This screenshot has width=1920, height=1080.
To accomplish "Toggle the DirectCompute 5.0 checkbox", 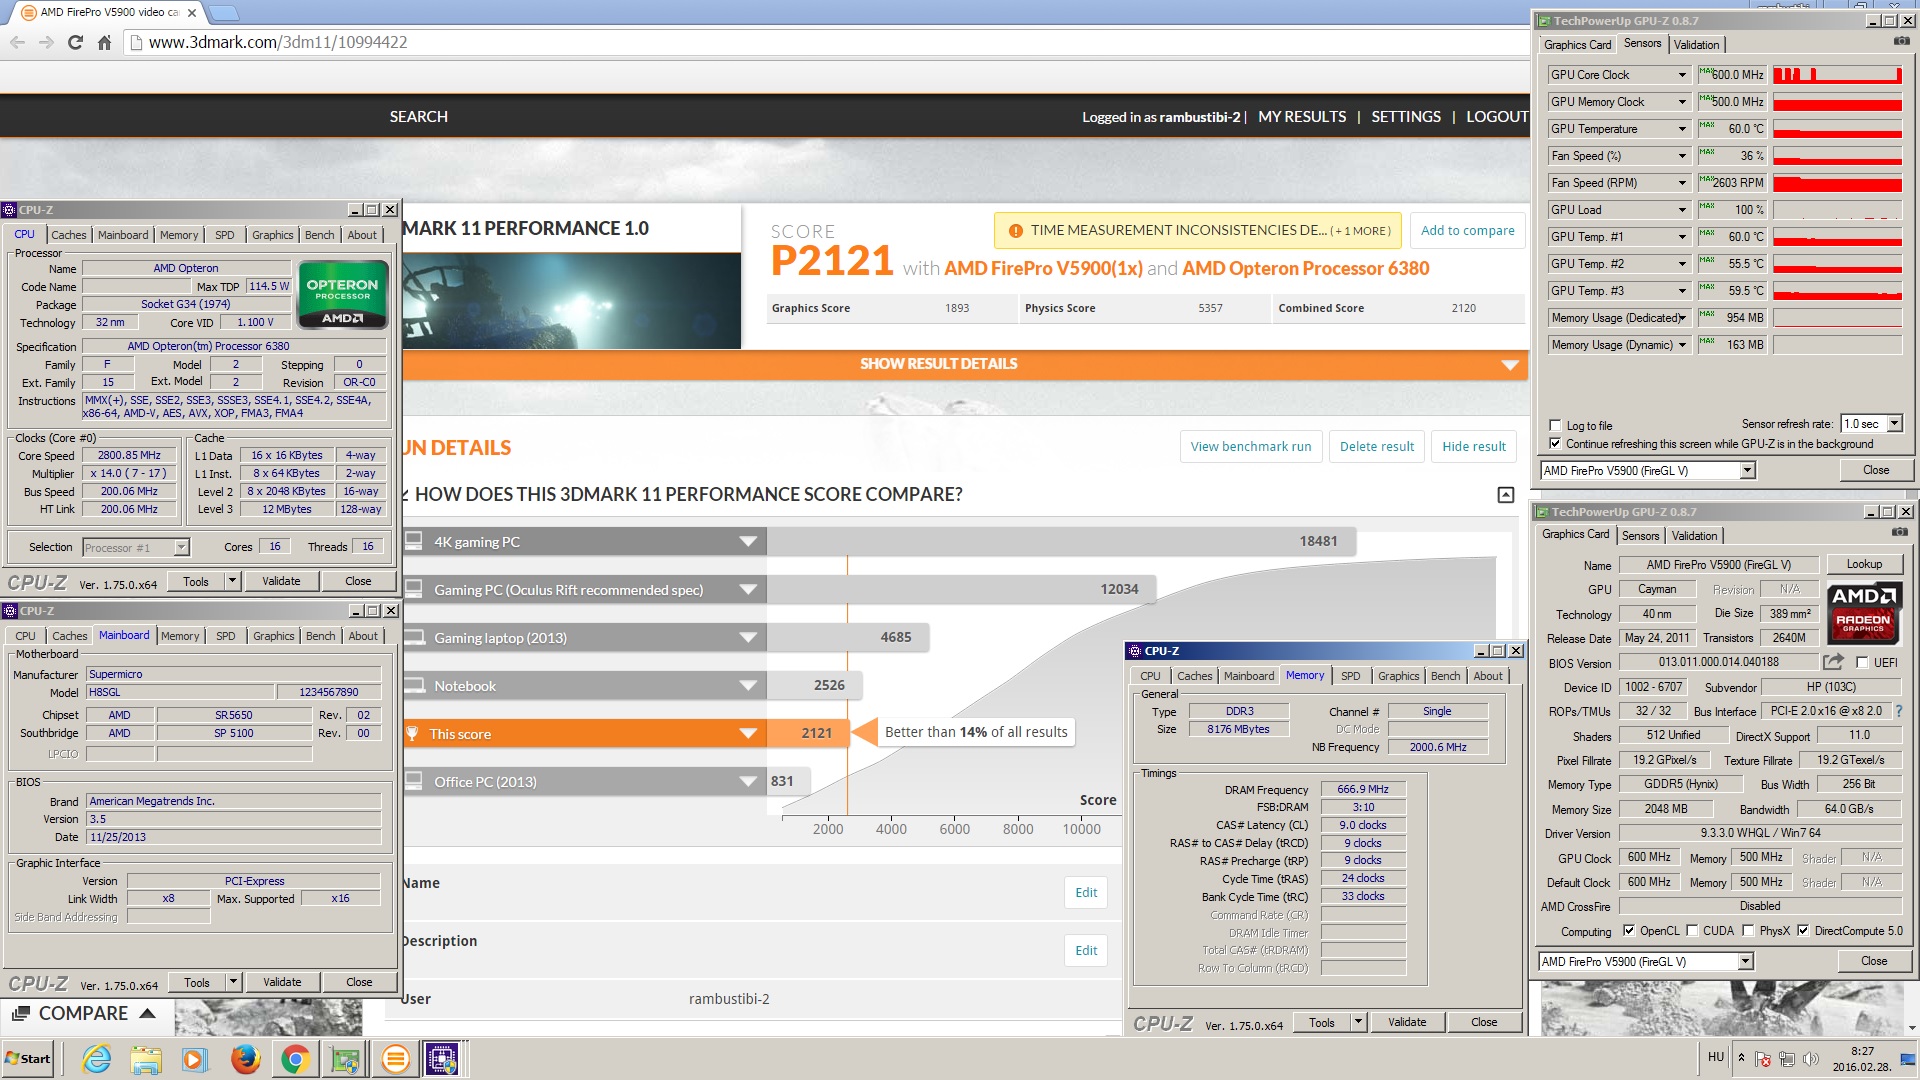I will pyautogui.click(x=1802, y=930).
